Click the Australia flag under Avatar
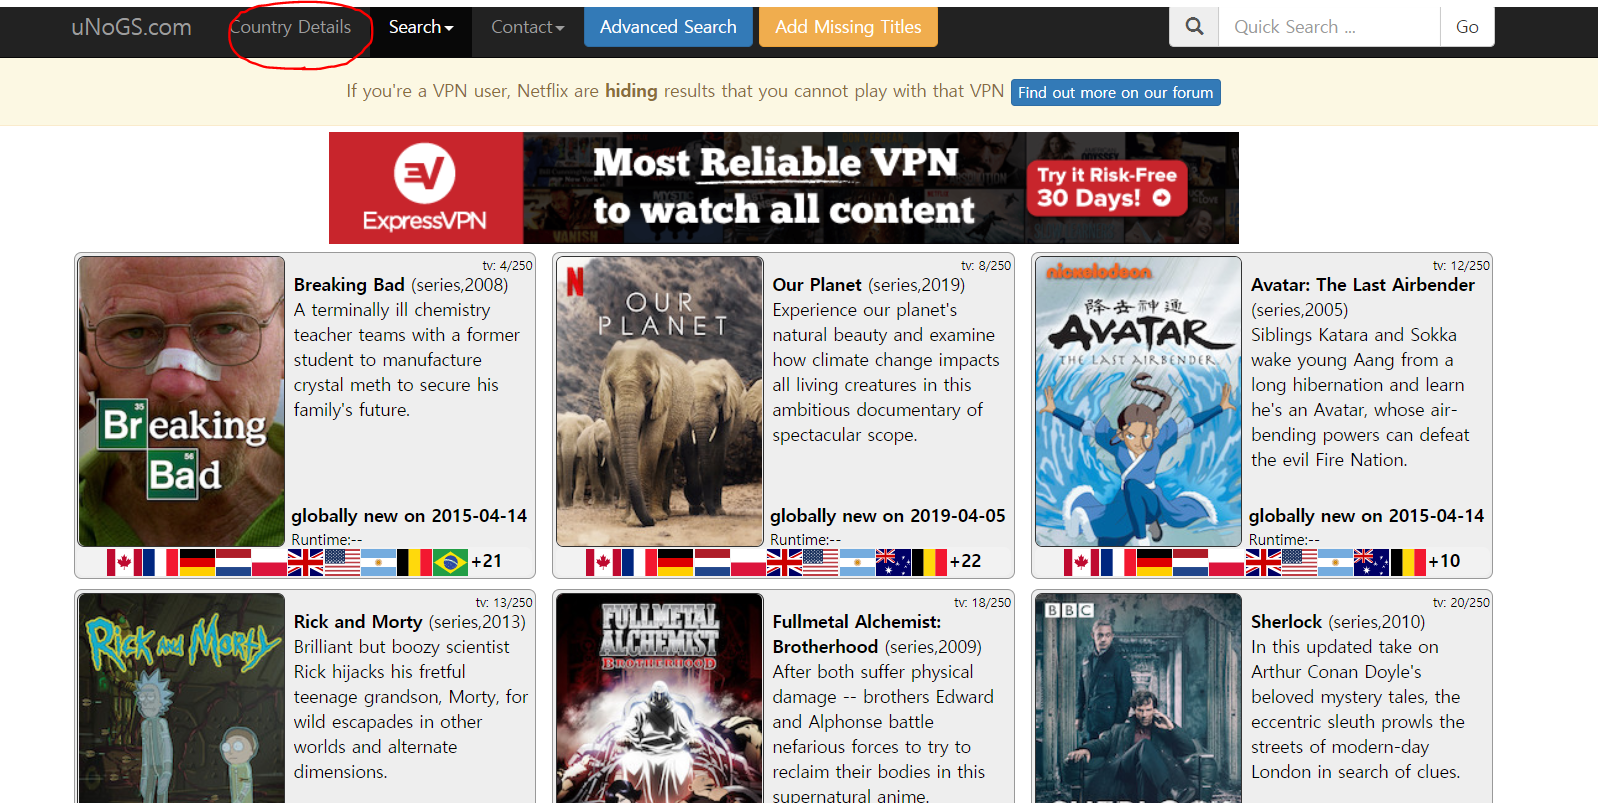 point(1371,562)
